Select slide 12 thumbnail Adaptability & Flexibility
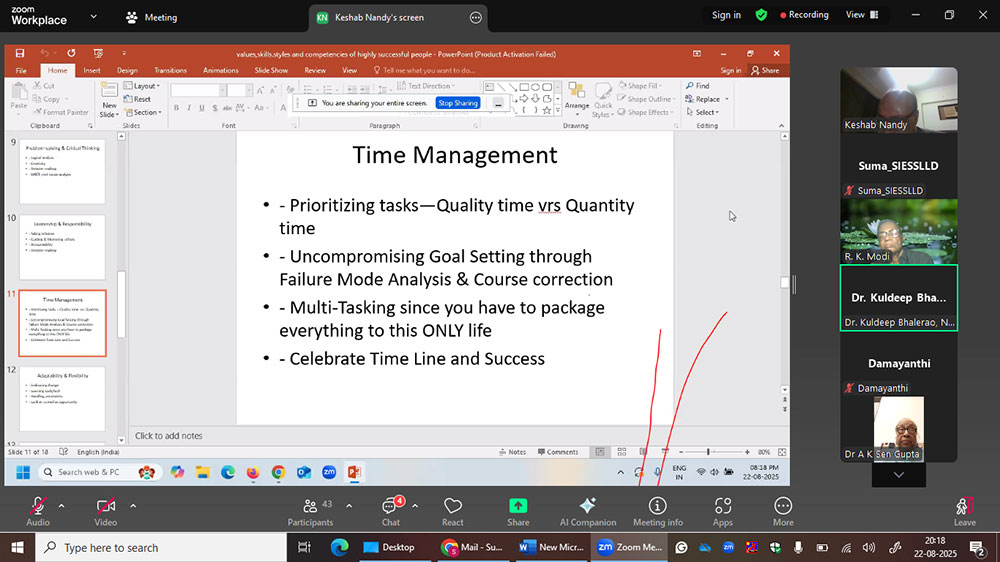Screen dimensions: 1000x562 pyautogui.click(x=62, y=399)
